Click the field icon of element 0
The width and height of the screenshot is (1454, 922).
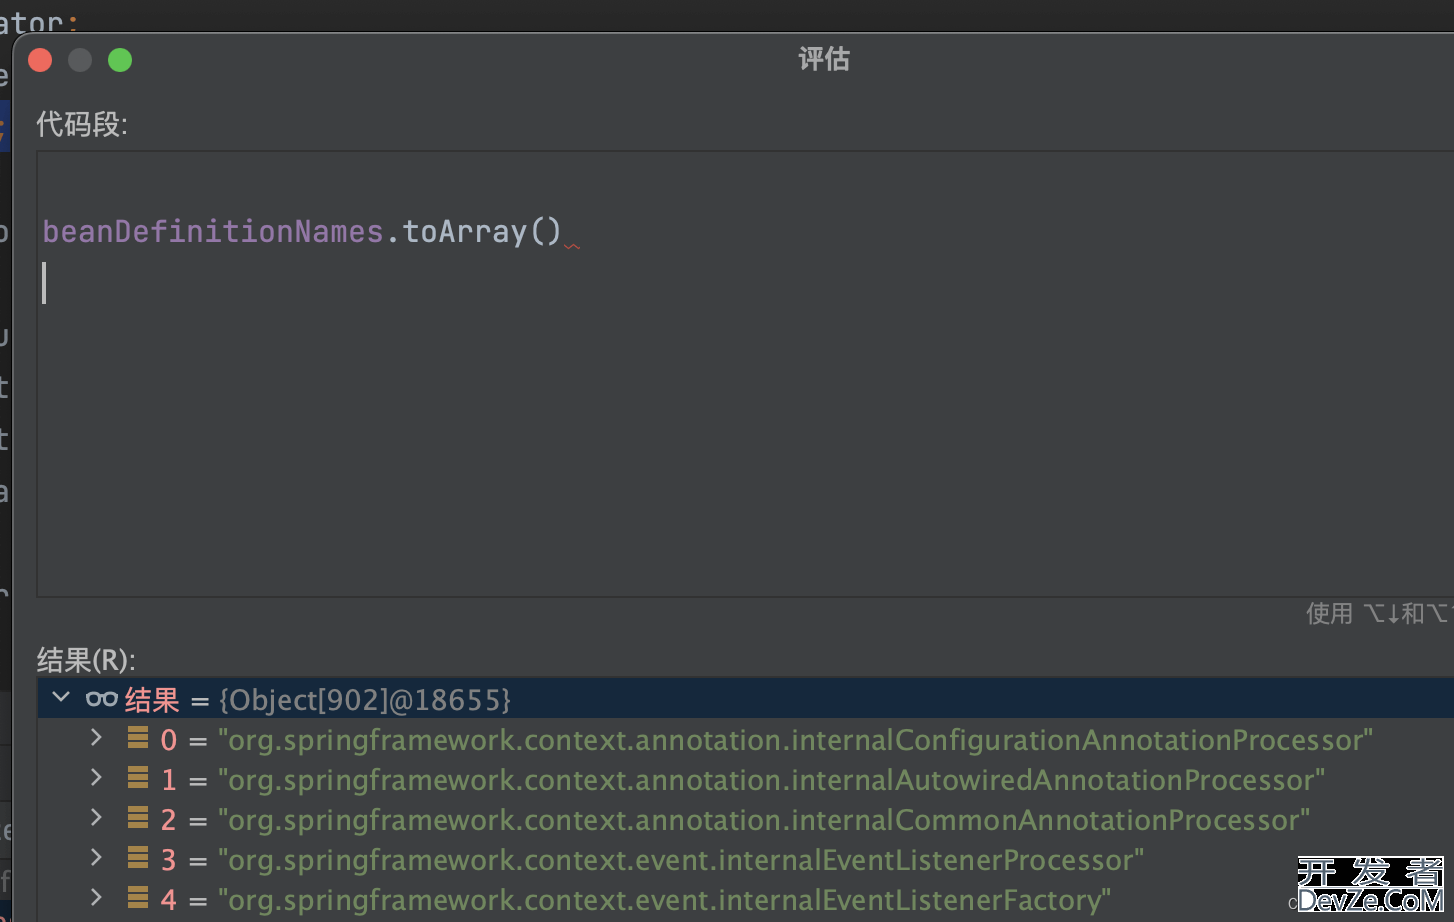(x=138, y=738)
